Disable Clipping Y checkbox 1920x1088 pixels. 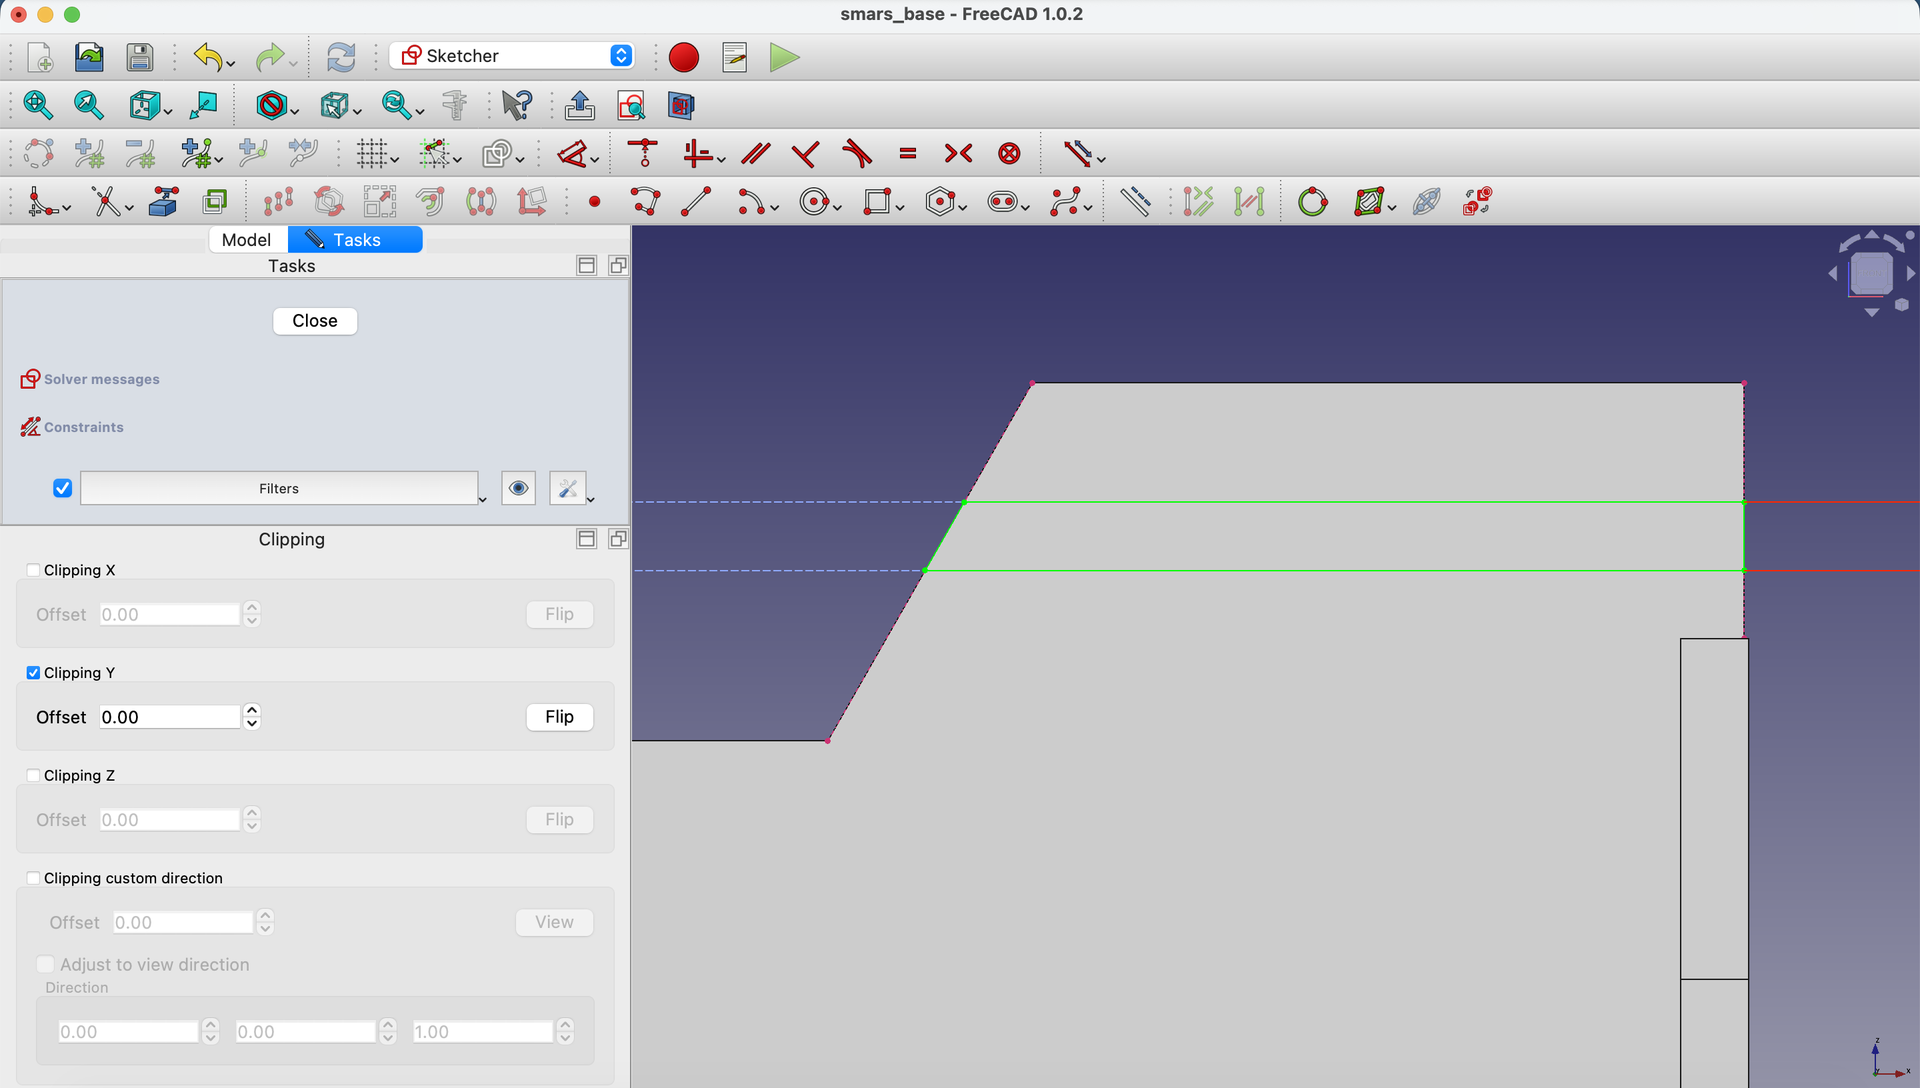[x=33, y=673]
